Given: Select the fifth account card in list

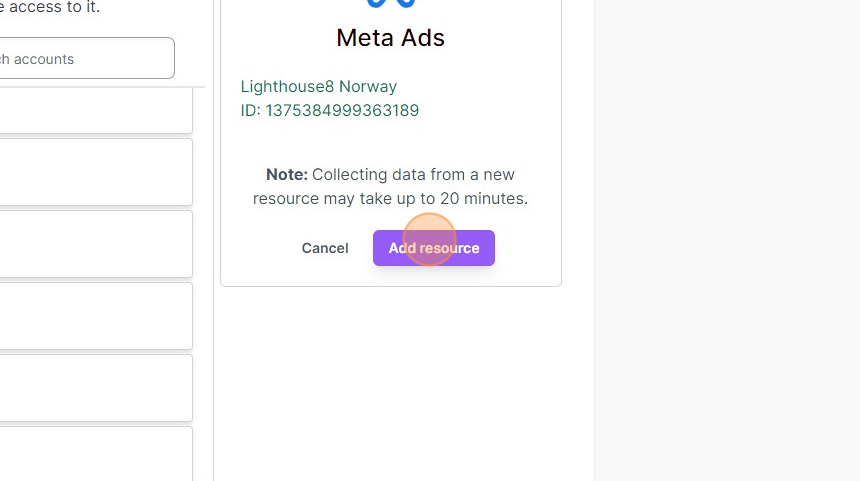Looking at the screenshot, I should [96, 388].
